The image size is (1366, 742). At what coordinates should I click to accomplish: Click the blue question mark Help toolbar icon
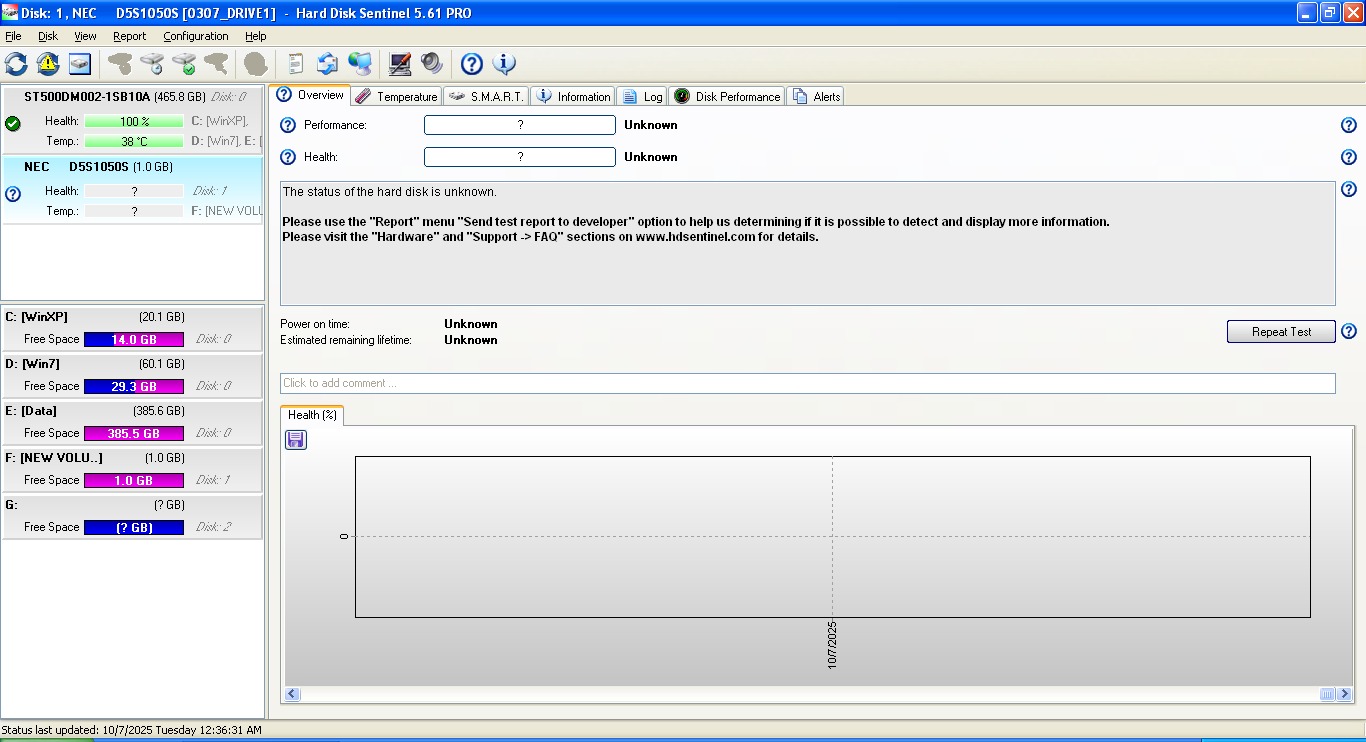point(472,64)
